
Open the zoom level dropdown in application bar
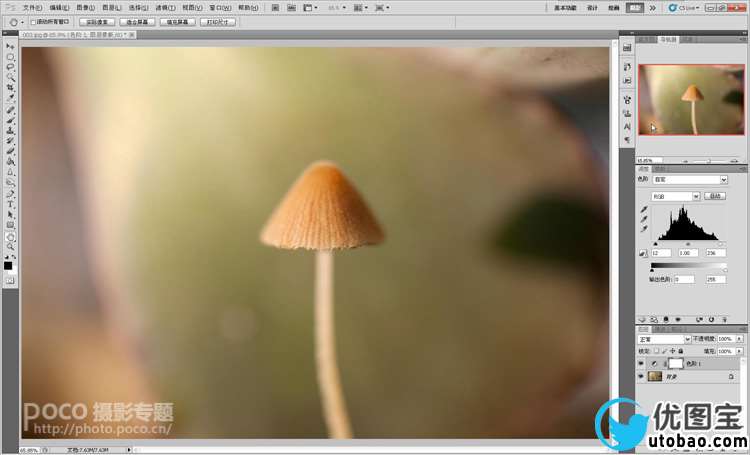pyautogui.click(x=337, y=8)
